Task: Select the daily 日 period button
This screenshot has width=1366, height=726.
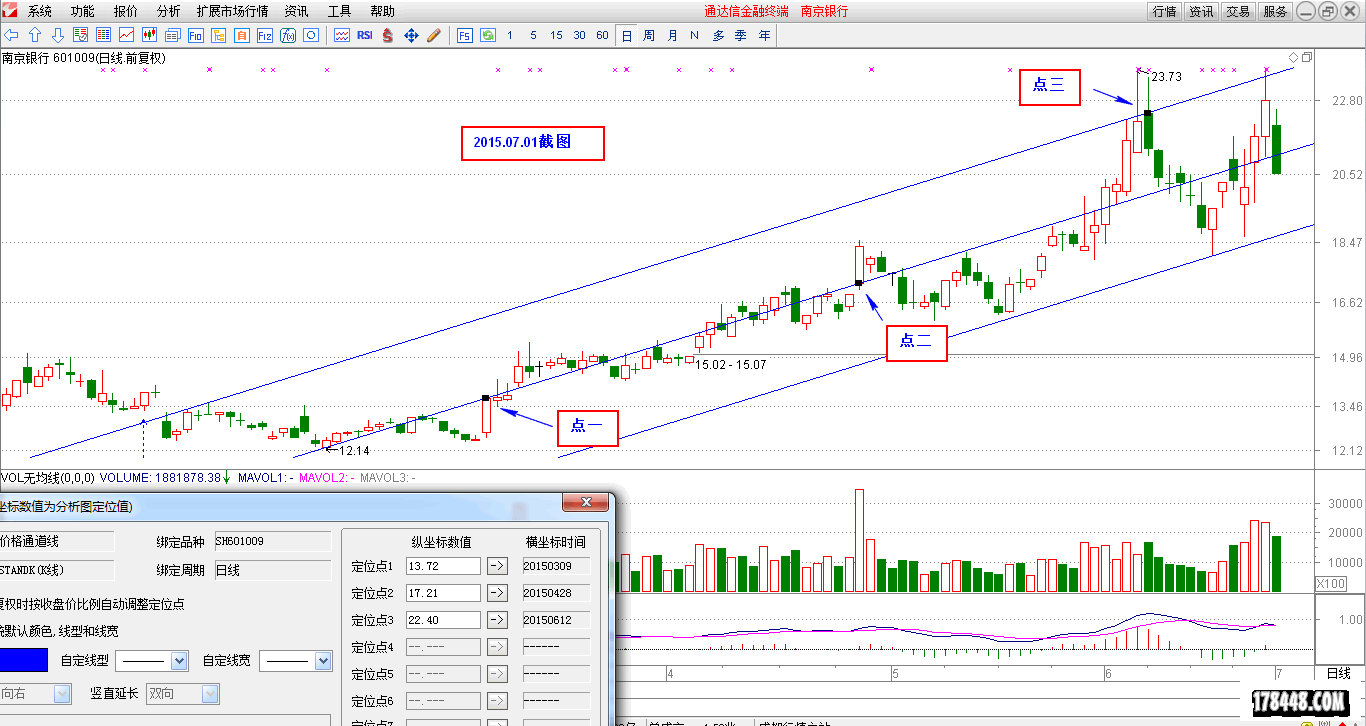Action: point(626,35)
